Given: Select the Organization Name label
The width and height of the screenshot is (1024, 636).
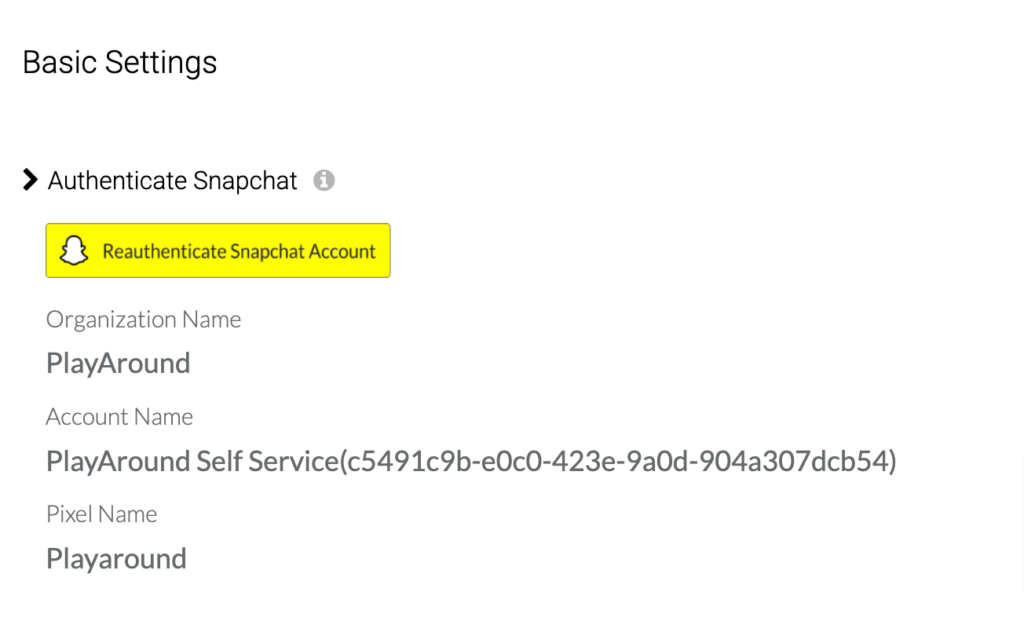Looking at the screenshot, I should click(x=143, y=320).
